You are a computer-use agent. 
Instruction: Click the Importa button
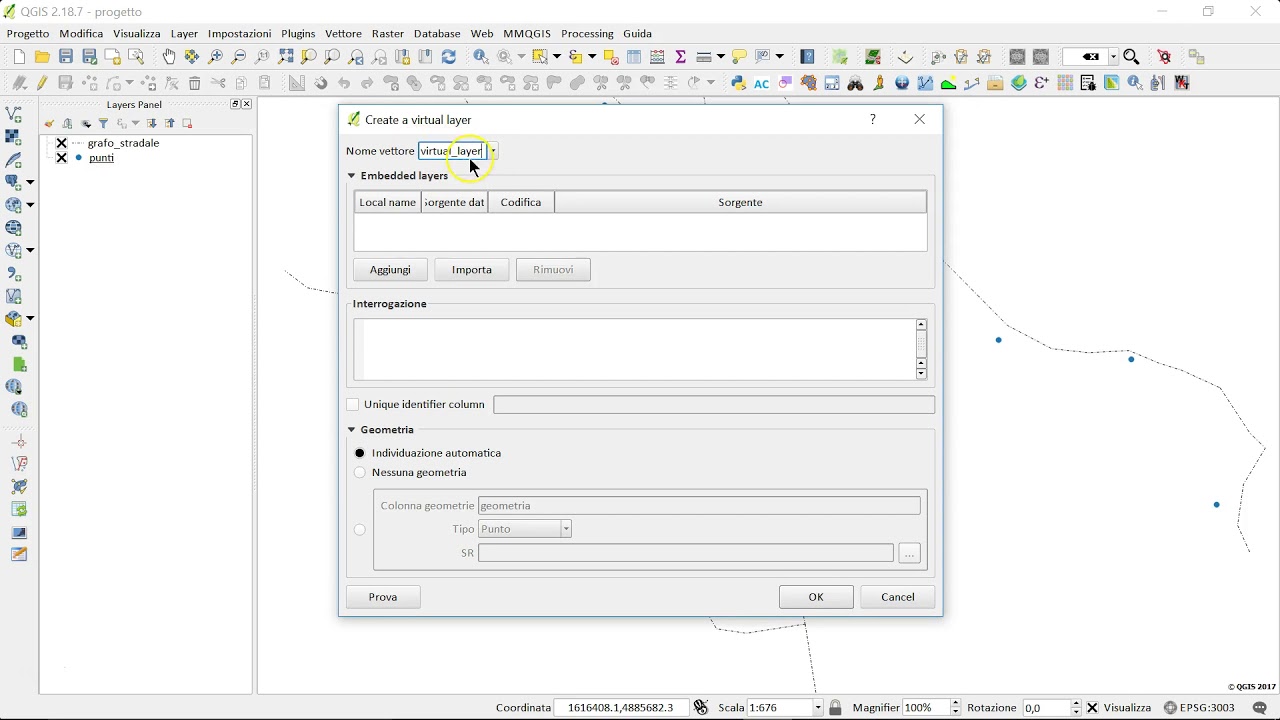[472, 270]
